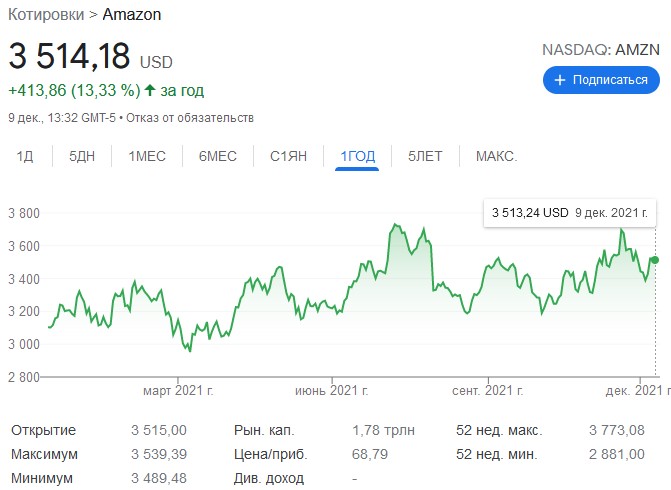Click the Отказ от обязательств disclaimer link

tap(190, 118)
